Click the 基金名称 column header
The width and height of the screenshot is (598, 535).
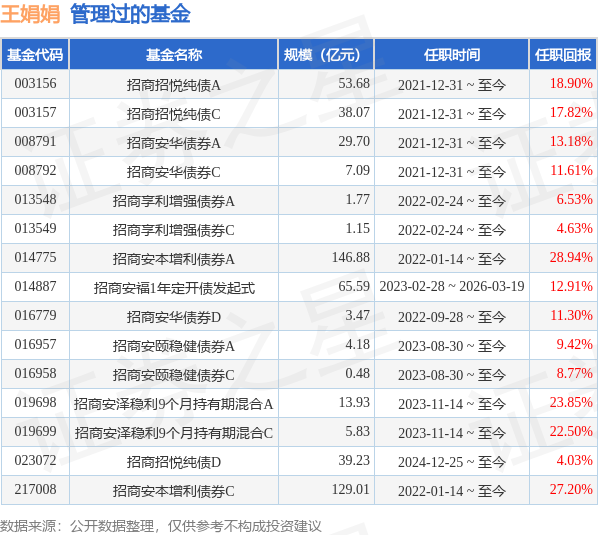pyautogui.click(x=174, y=55)
